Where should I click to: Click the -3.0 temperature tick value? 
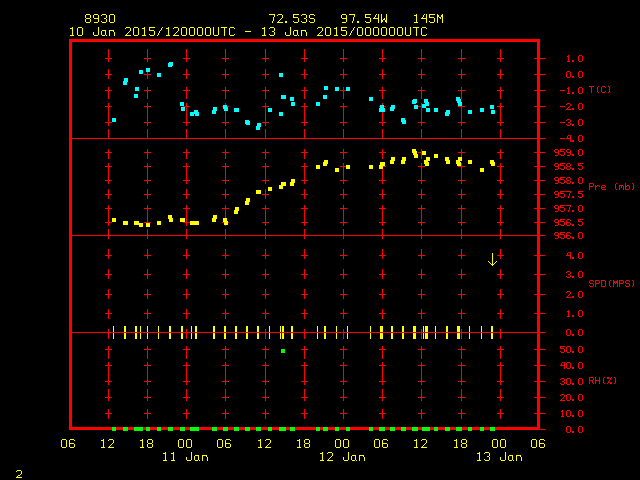[571, 122]
